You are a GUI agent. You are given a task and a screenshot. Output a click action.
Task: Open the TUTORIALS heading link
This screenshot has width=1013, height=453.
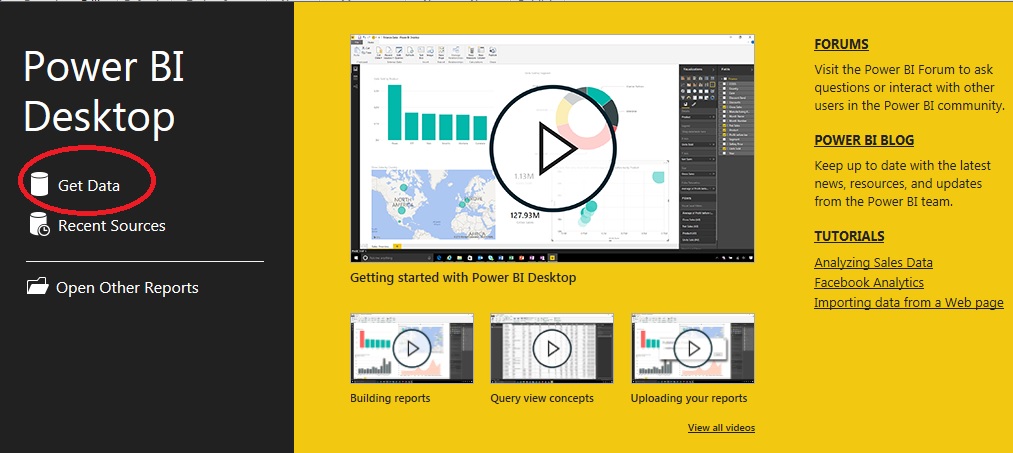849,237
